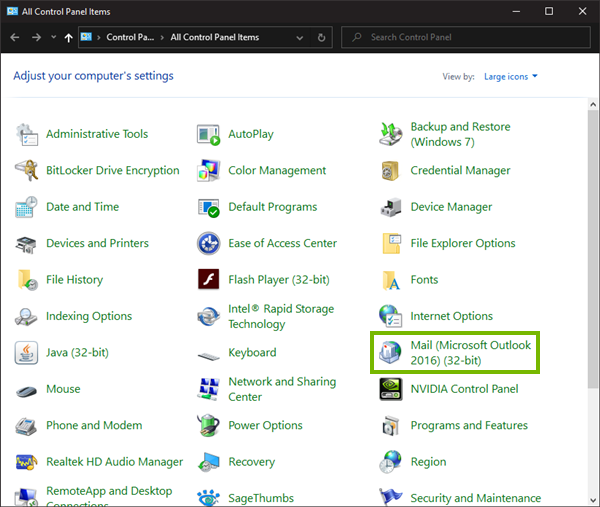Click the Keyboard icon
600x507 pixels.
point(209,356)
